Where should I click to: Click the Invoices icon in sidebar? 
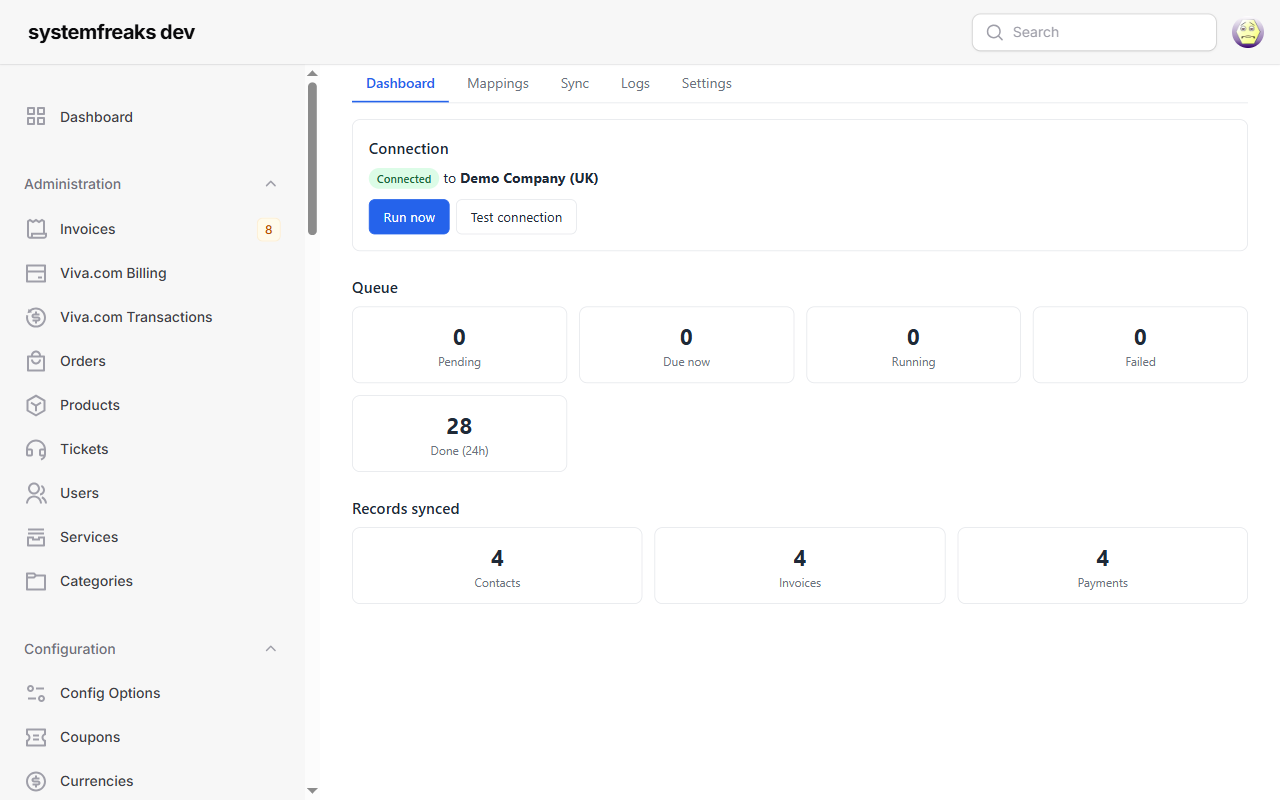pyautogui.click(x=36, y=229)
